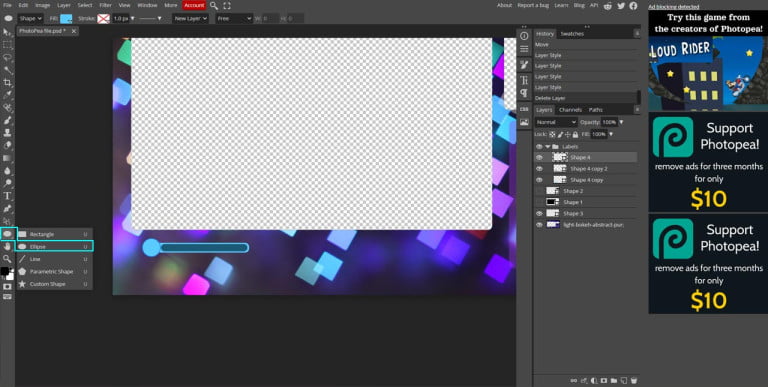Select the Blur tool

pyautogui.click(x=7, y=171)
